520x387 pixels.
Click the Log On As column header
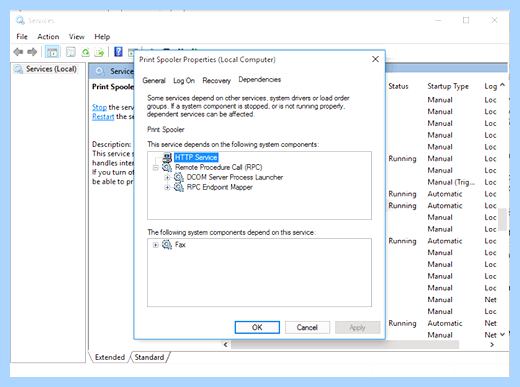point(490,86)
